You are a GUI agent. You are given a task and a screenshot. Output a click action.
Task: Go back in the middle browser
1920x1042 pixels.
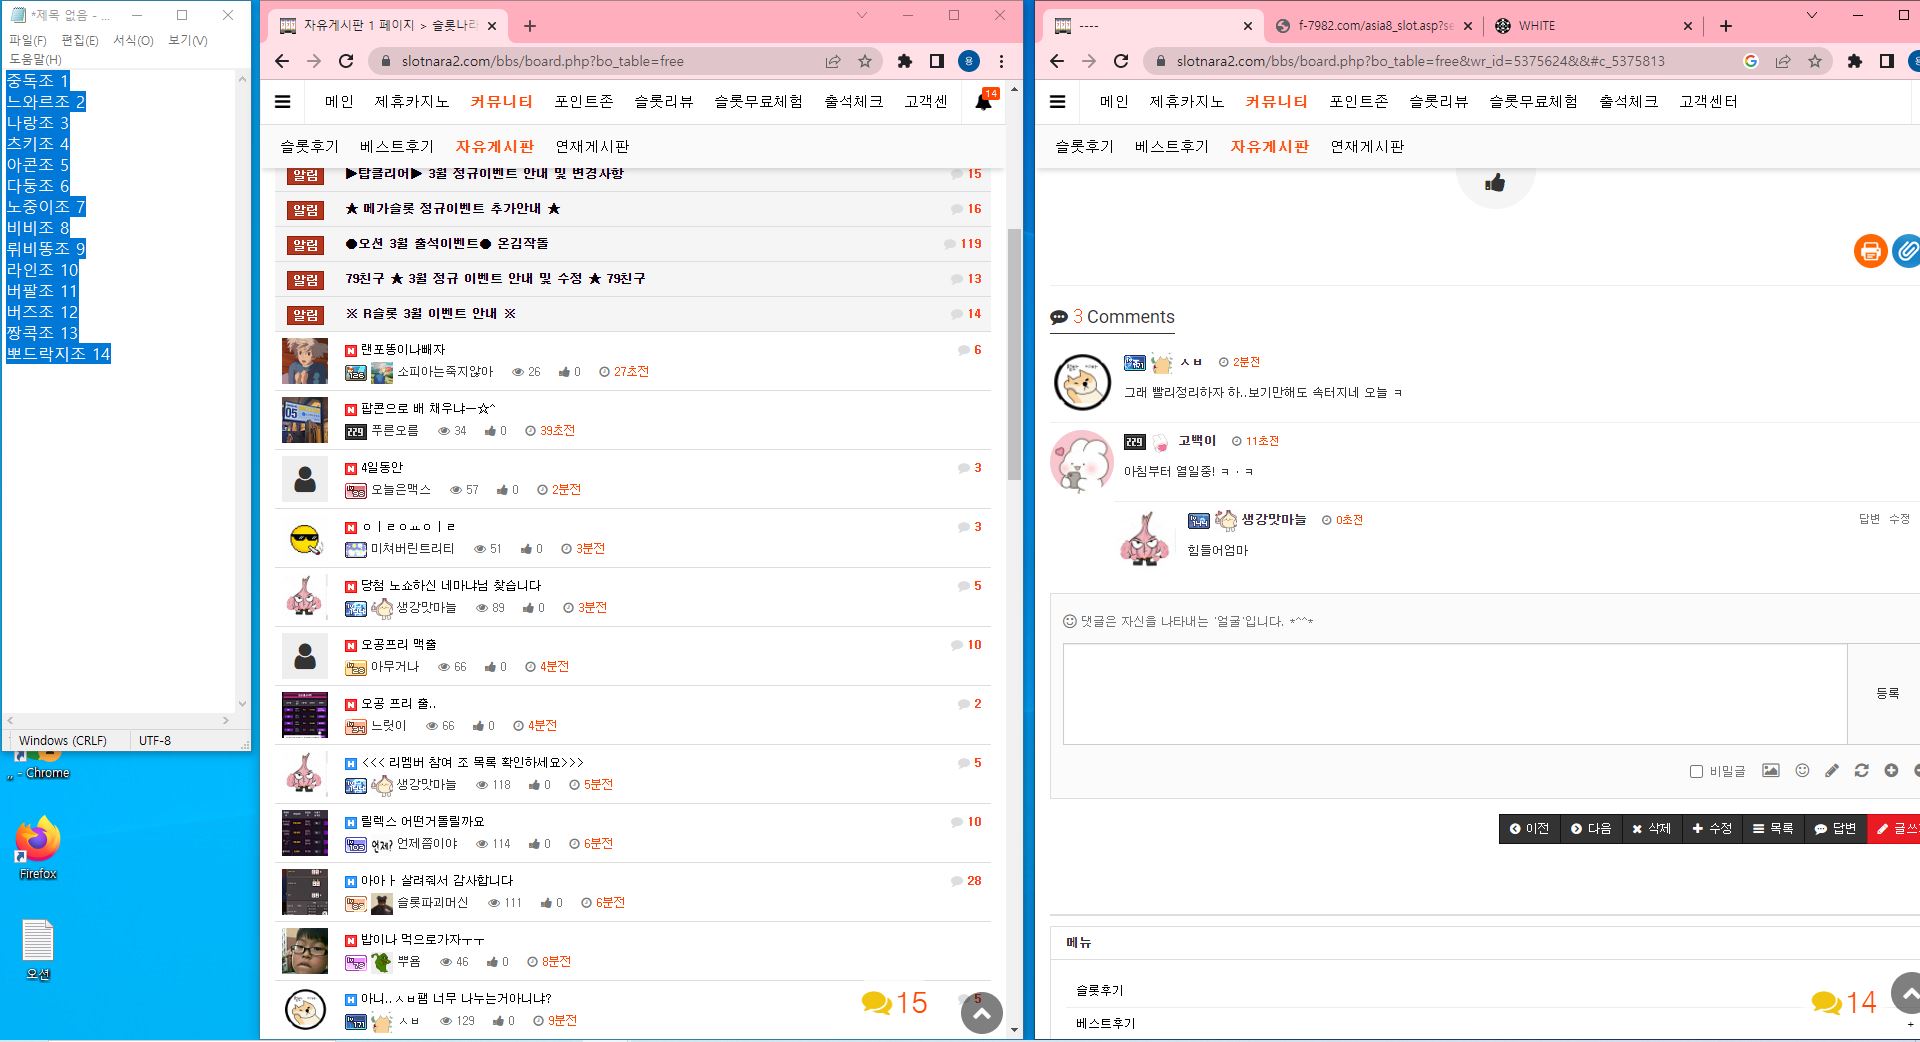(x=282, y=61)
